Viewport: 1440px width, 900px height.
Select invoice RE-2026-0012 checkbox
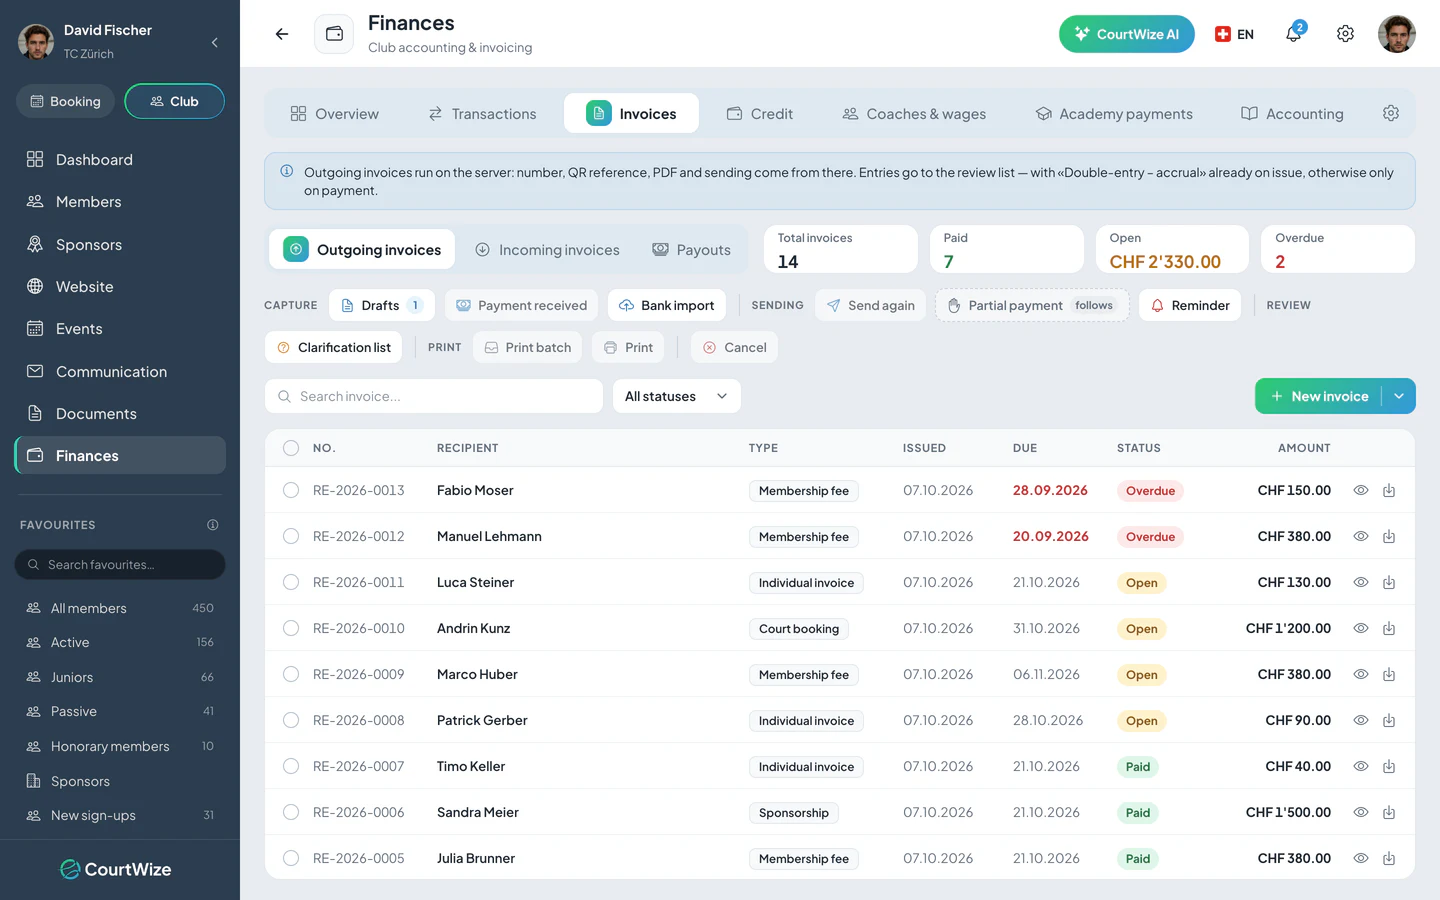[x=291, y=536]
